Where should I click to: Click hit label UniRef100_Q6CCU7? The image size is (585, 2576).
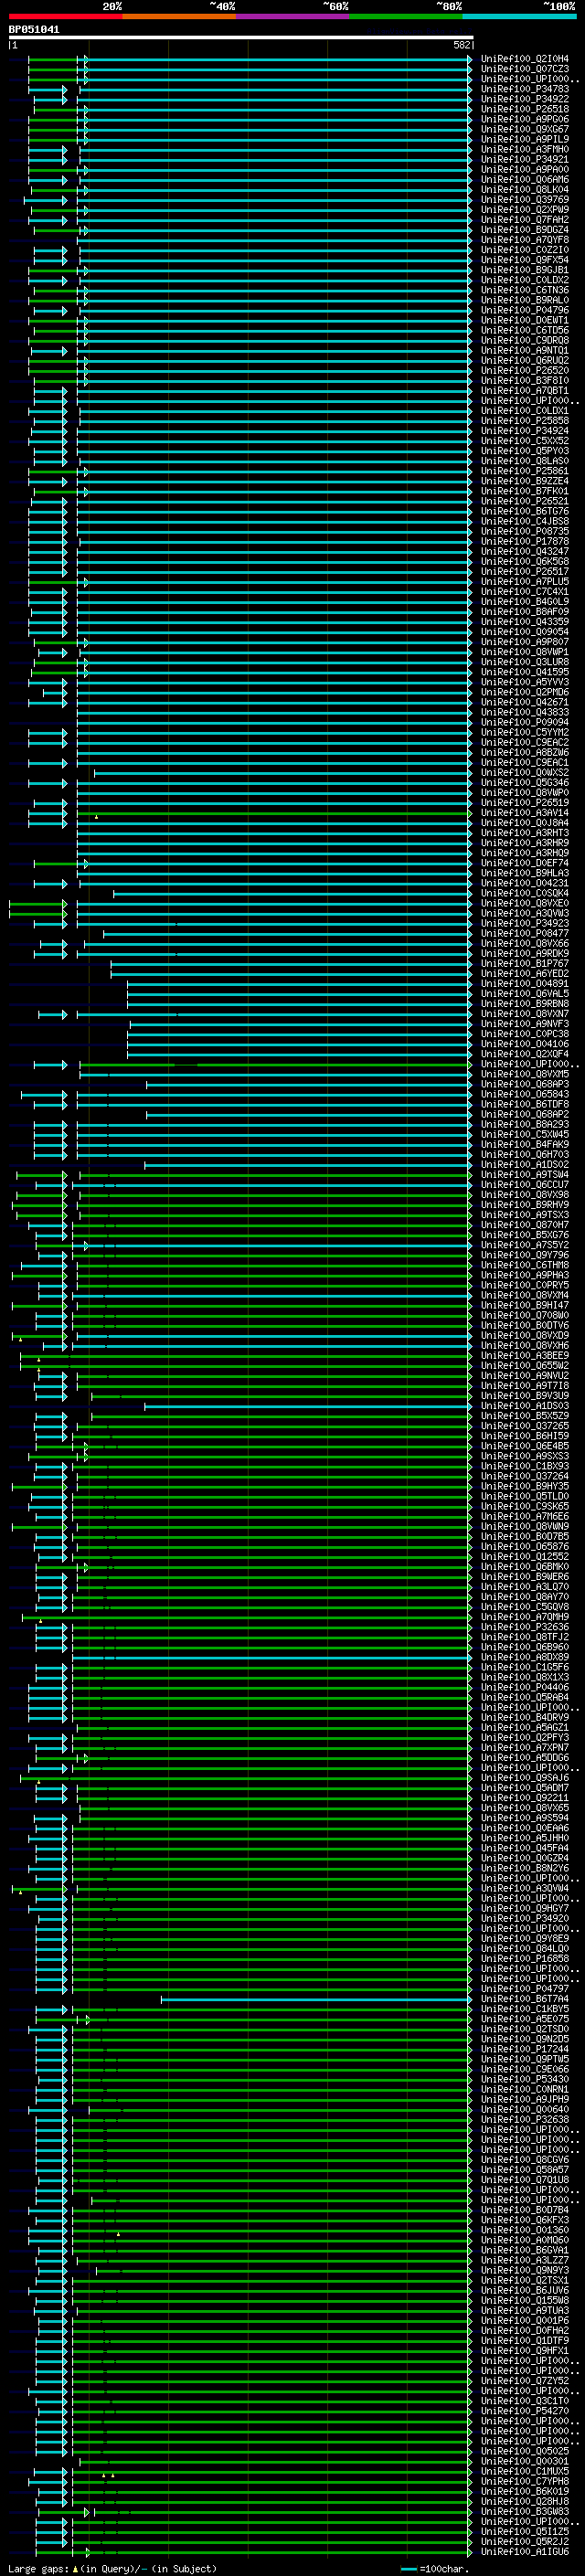[x=525, y=1184]
